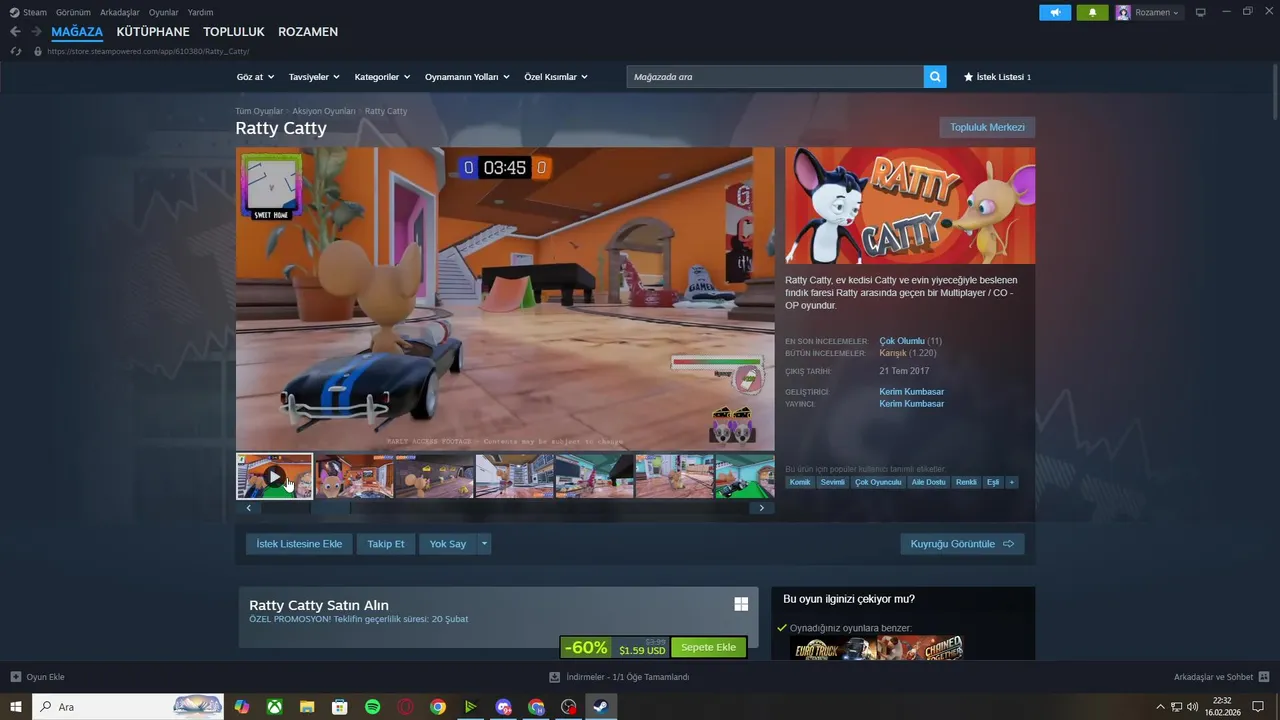Open publisher Kerim Kumbasar link
The width and height of the screenshot is (1280, 720).
pyautogui.click(x=911, y=404)
